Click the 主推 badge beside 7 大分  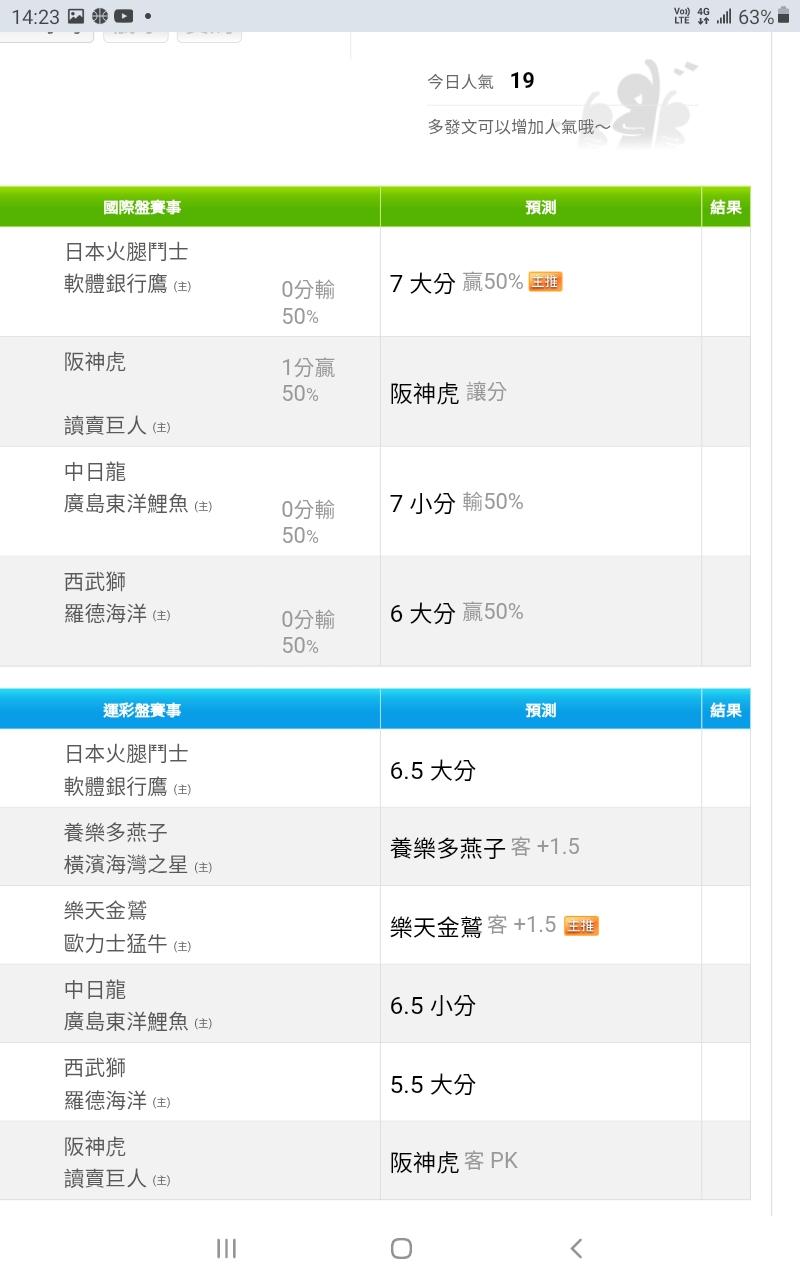pyautogui.click(x=546, y=282)
